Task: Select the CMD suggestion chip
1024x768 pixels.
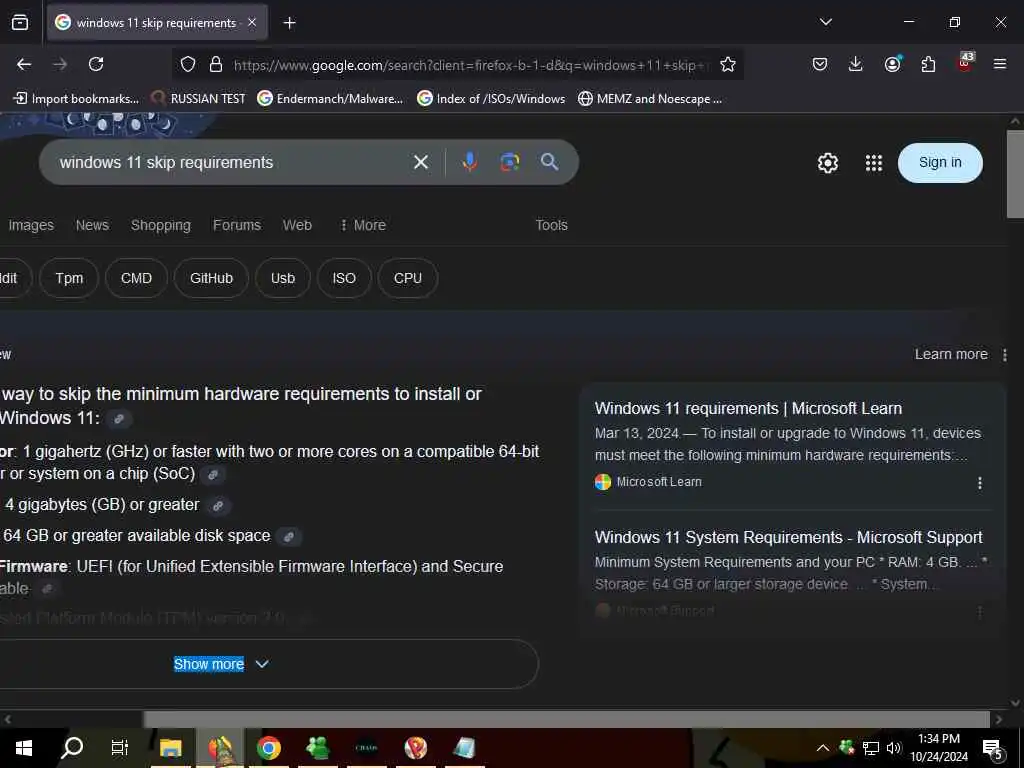Action: point(136,278)
